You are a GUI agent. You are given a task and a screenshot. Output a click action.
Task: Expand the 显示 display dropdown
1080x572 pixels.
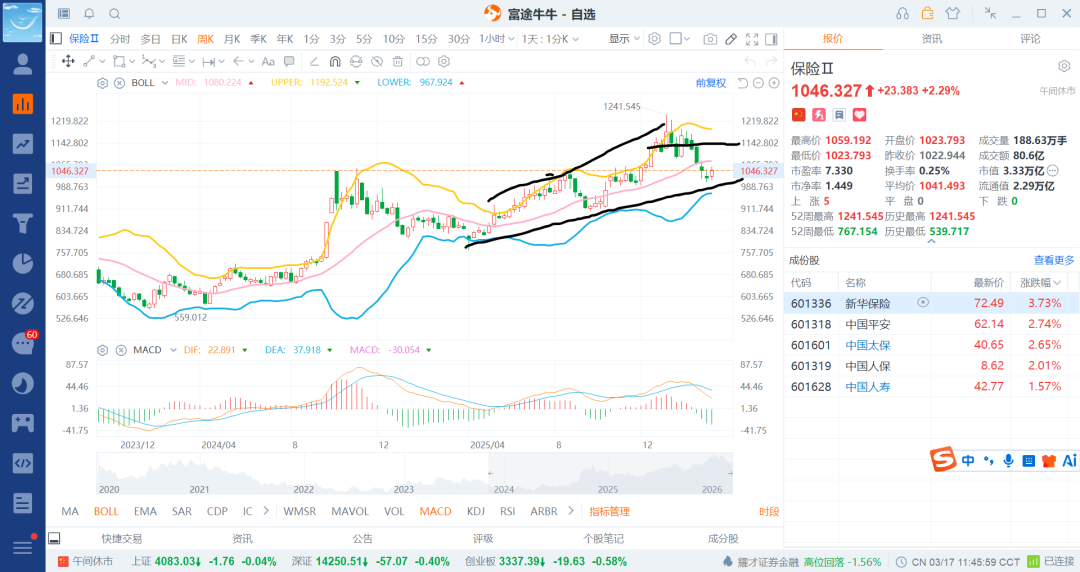[x=625, y=39]
